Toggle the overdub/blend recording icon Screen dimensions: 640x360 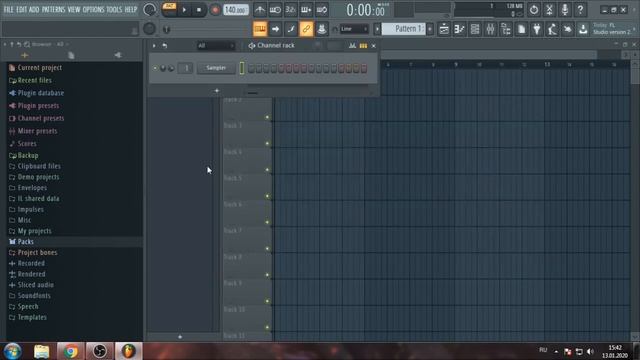click(306, 10)
